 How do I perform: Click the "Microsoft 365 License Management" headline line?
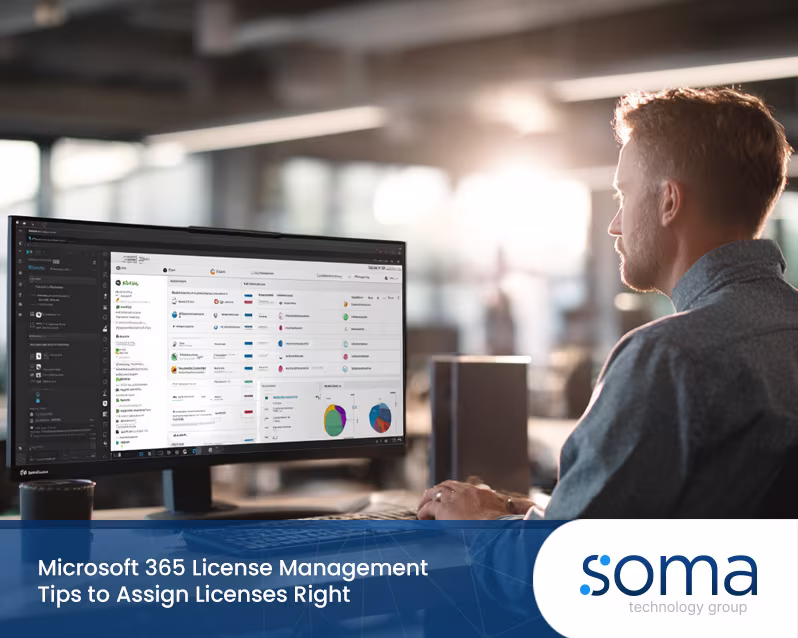pyautogui.click(x=233, y=568)
